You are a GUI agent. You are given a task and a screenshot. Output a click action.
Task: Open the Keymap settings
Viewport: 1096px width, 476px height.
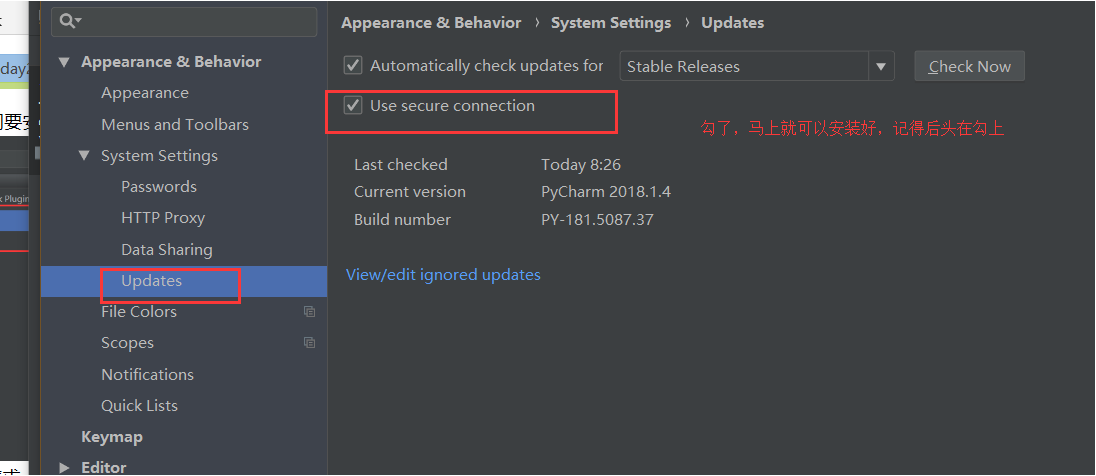(112, 437)
